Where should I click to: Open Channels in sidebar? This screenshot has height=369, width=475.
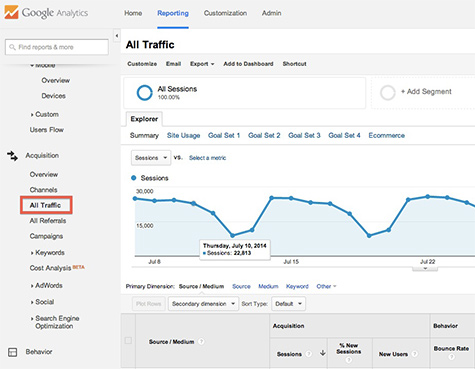(x=43, y=190)
